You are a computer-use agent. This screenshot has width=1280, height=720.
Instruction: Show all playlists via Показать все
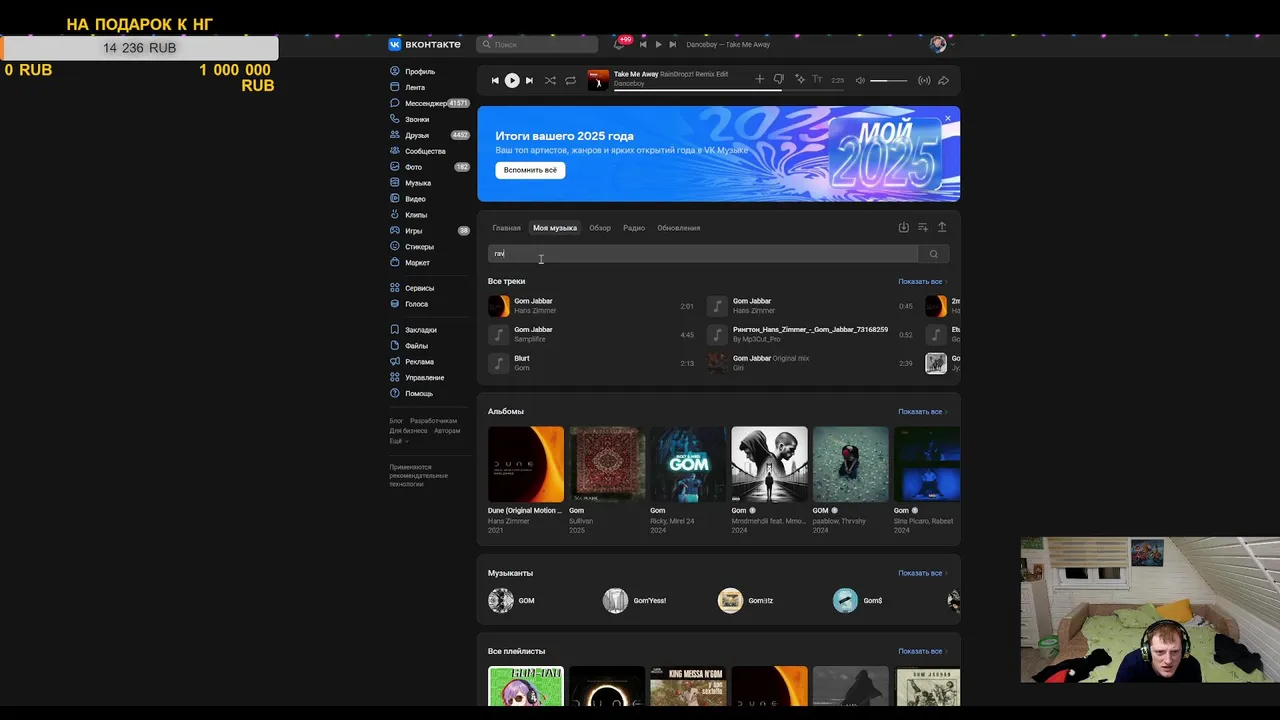922,652
